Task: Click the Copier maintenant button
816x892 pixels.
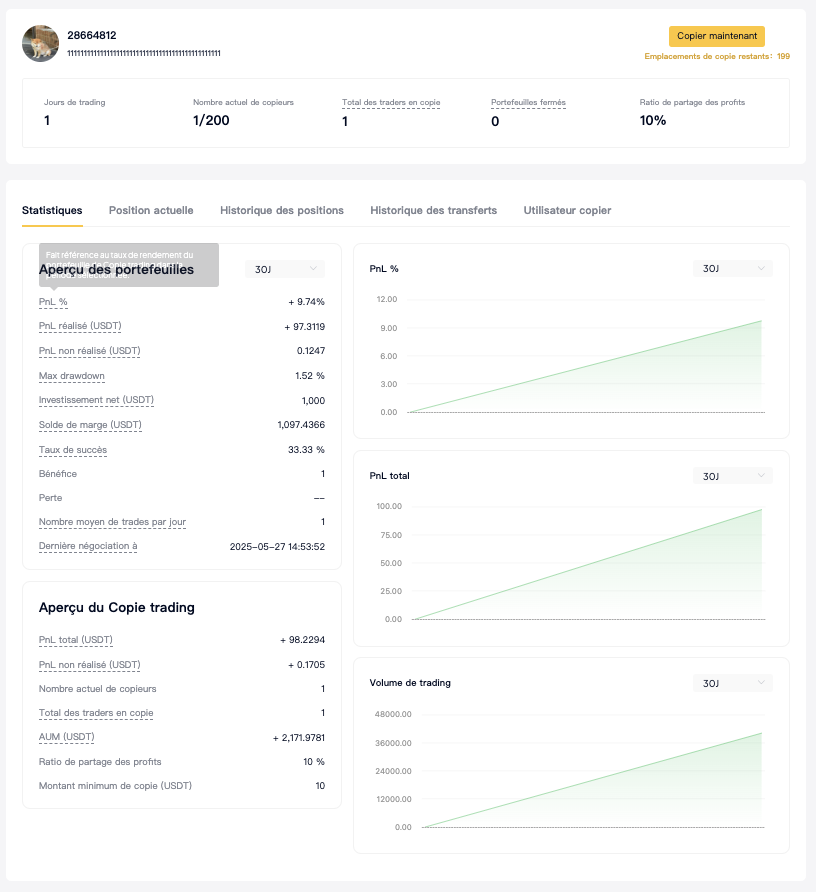Action: [716, 36]
